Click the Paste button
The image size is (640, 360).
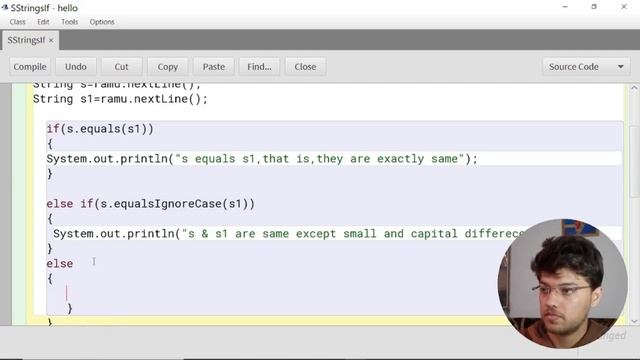coord(214,67)
